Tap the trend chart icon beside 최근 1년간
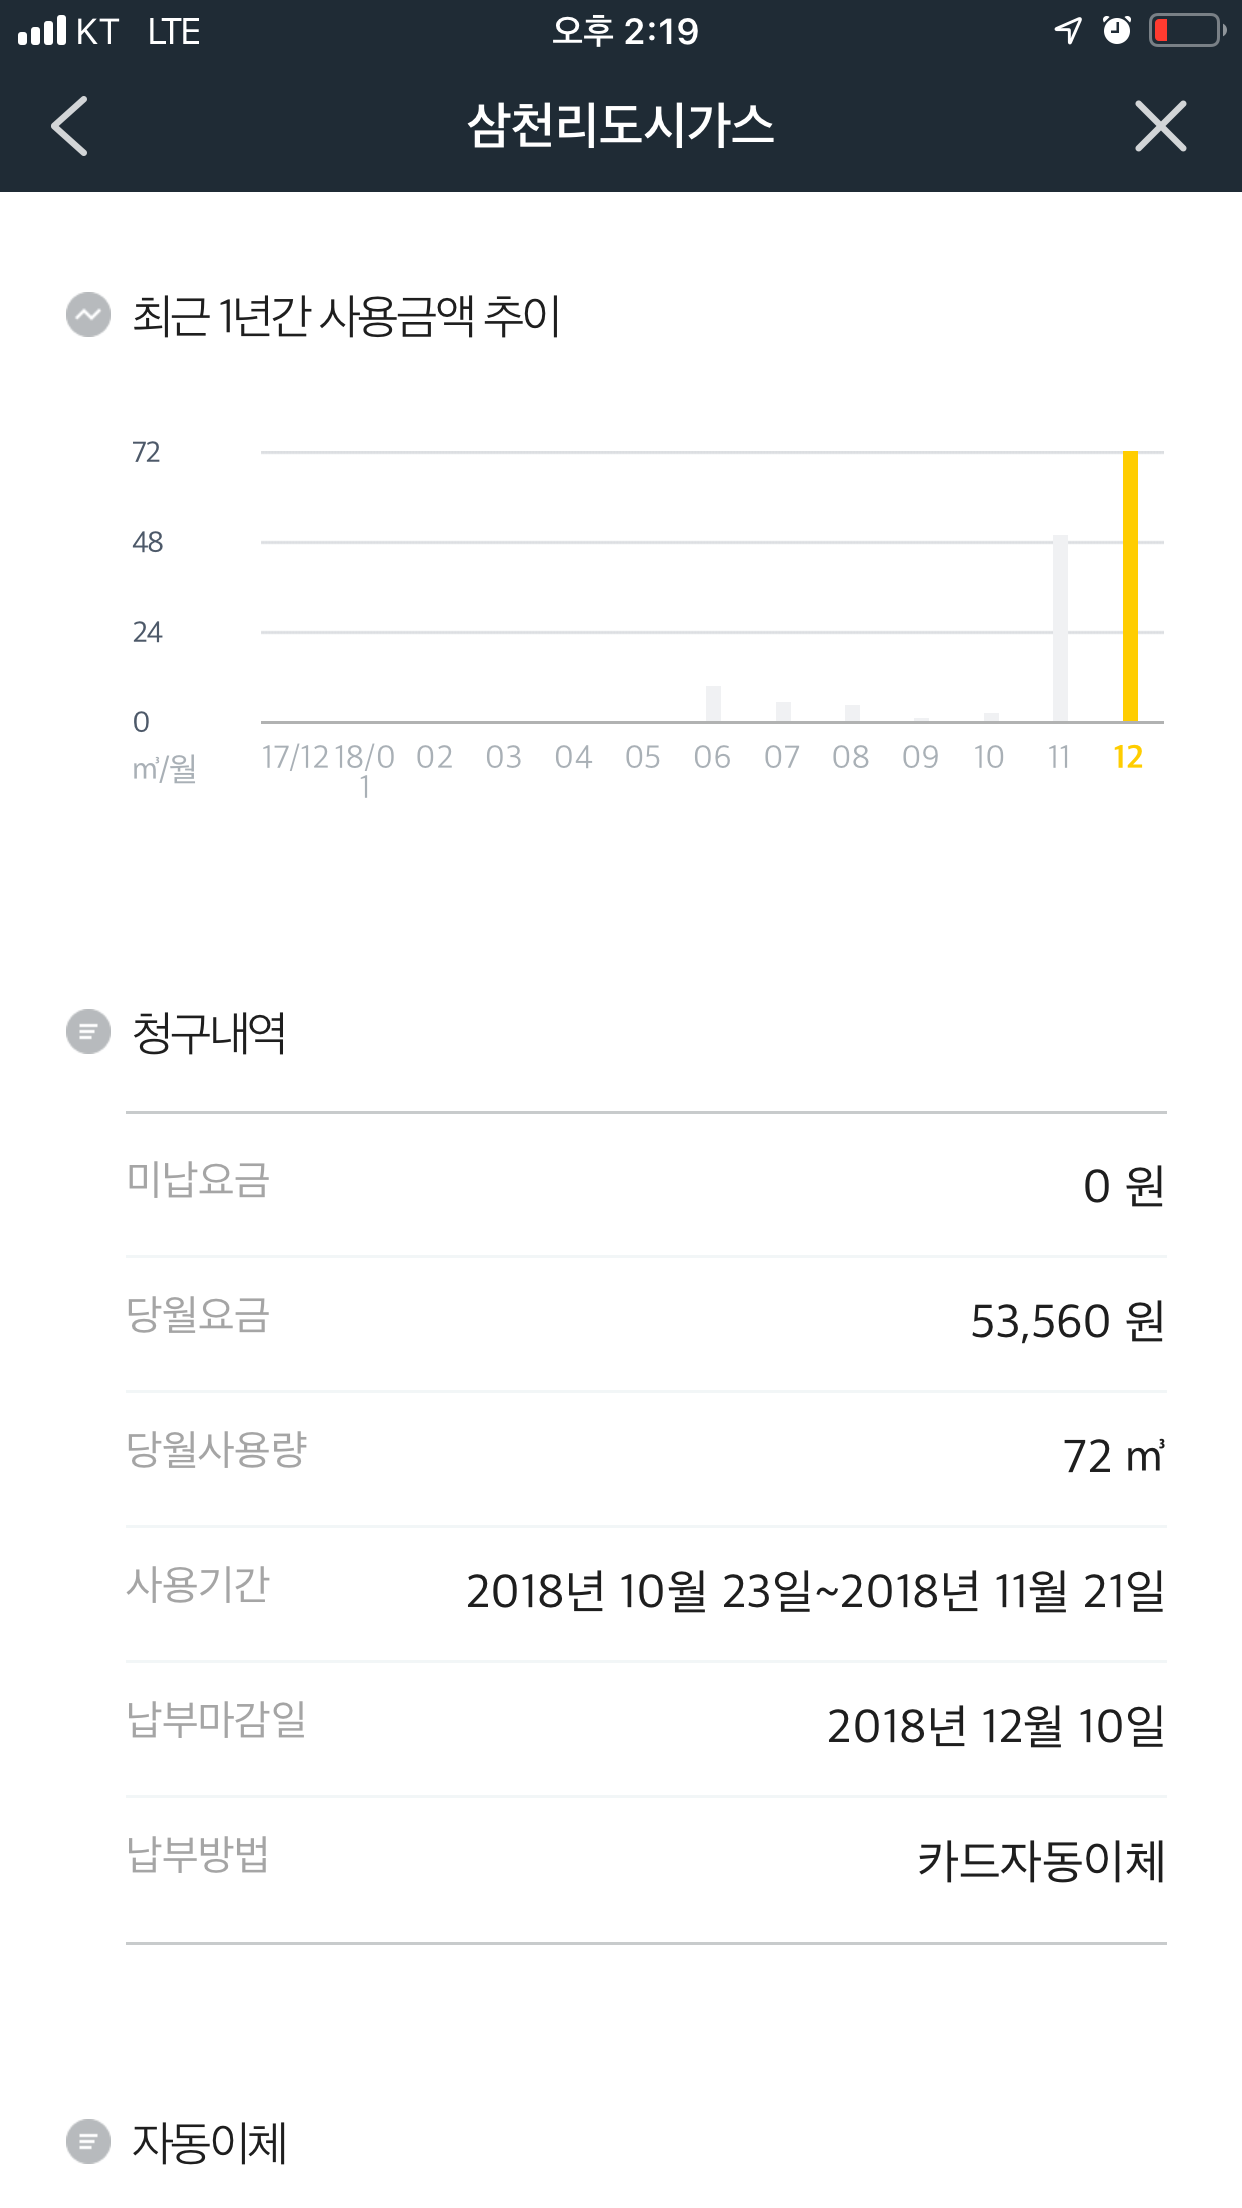This screenshot has width=1242, height=2208. click(88, 315)
